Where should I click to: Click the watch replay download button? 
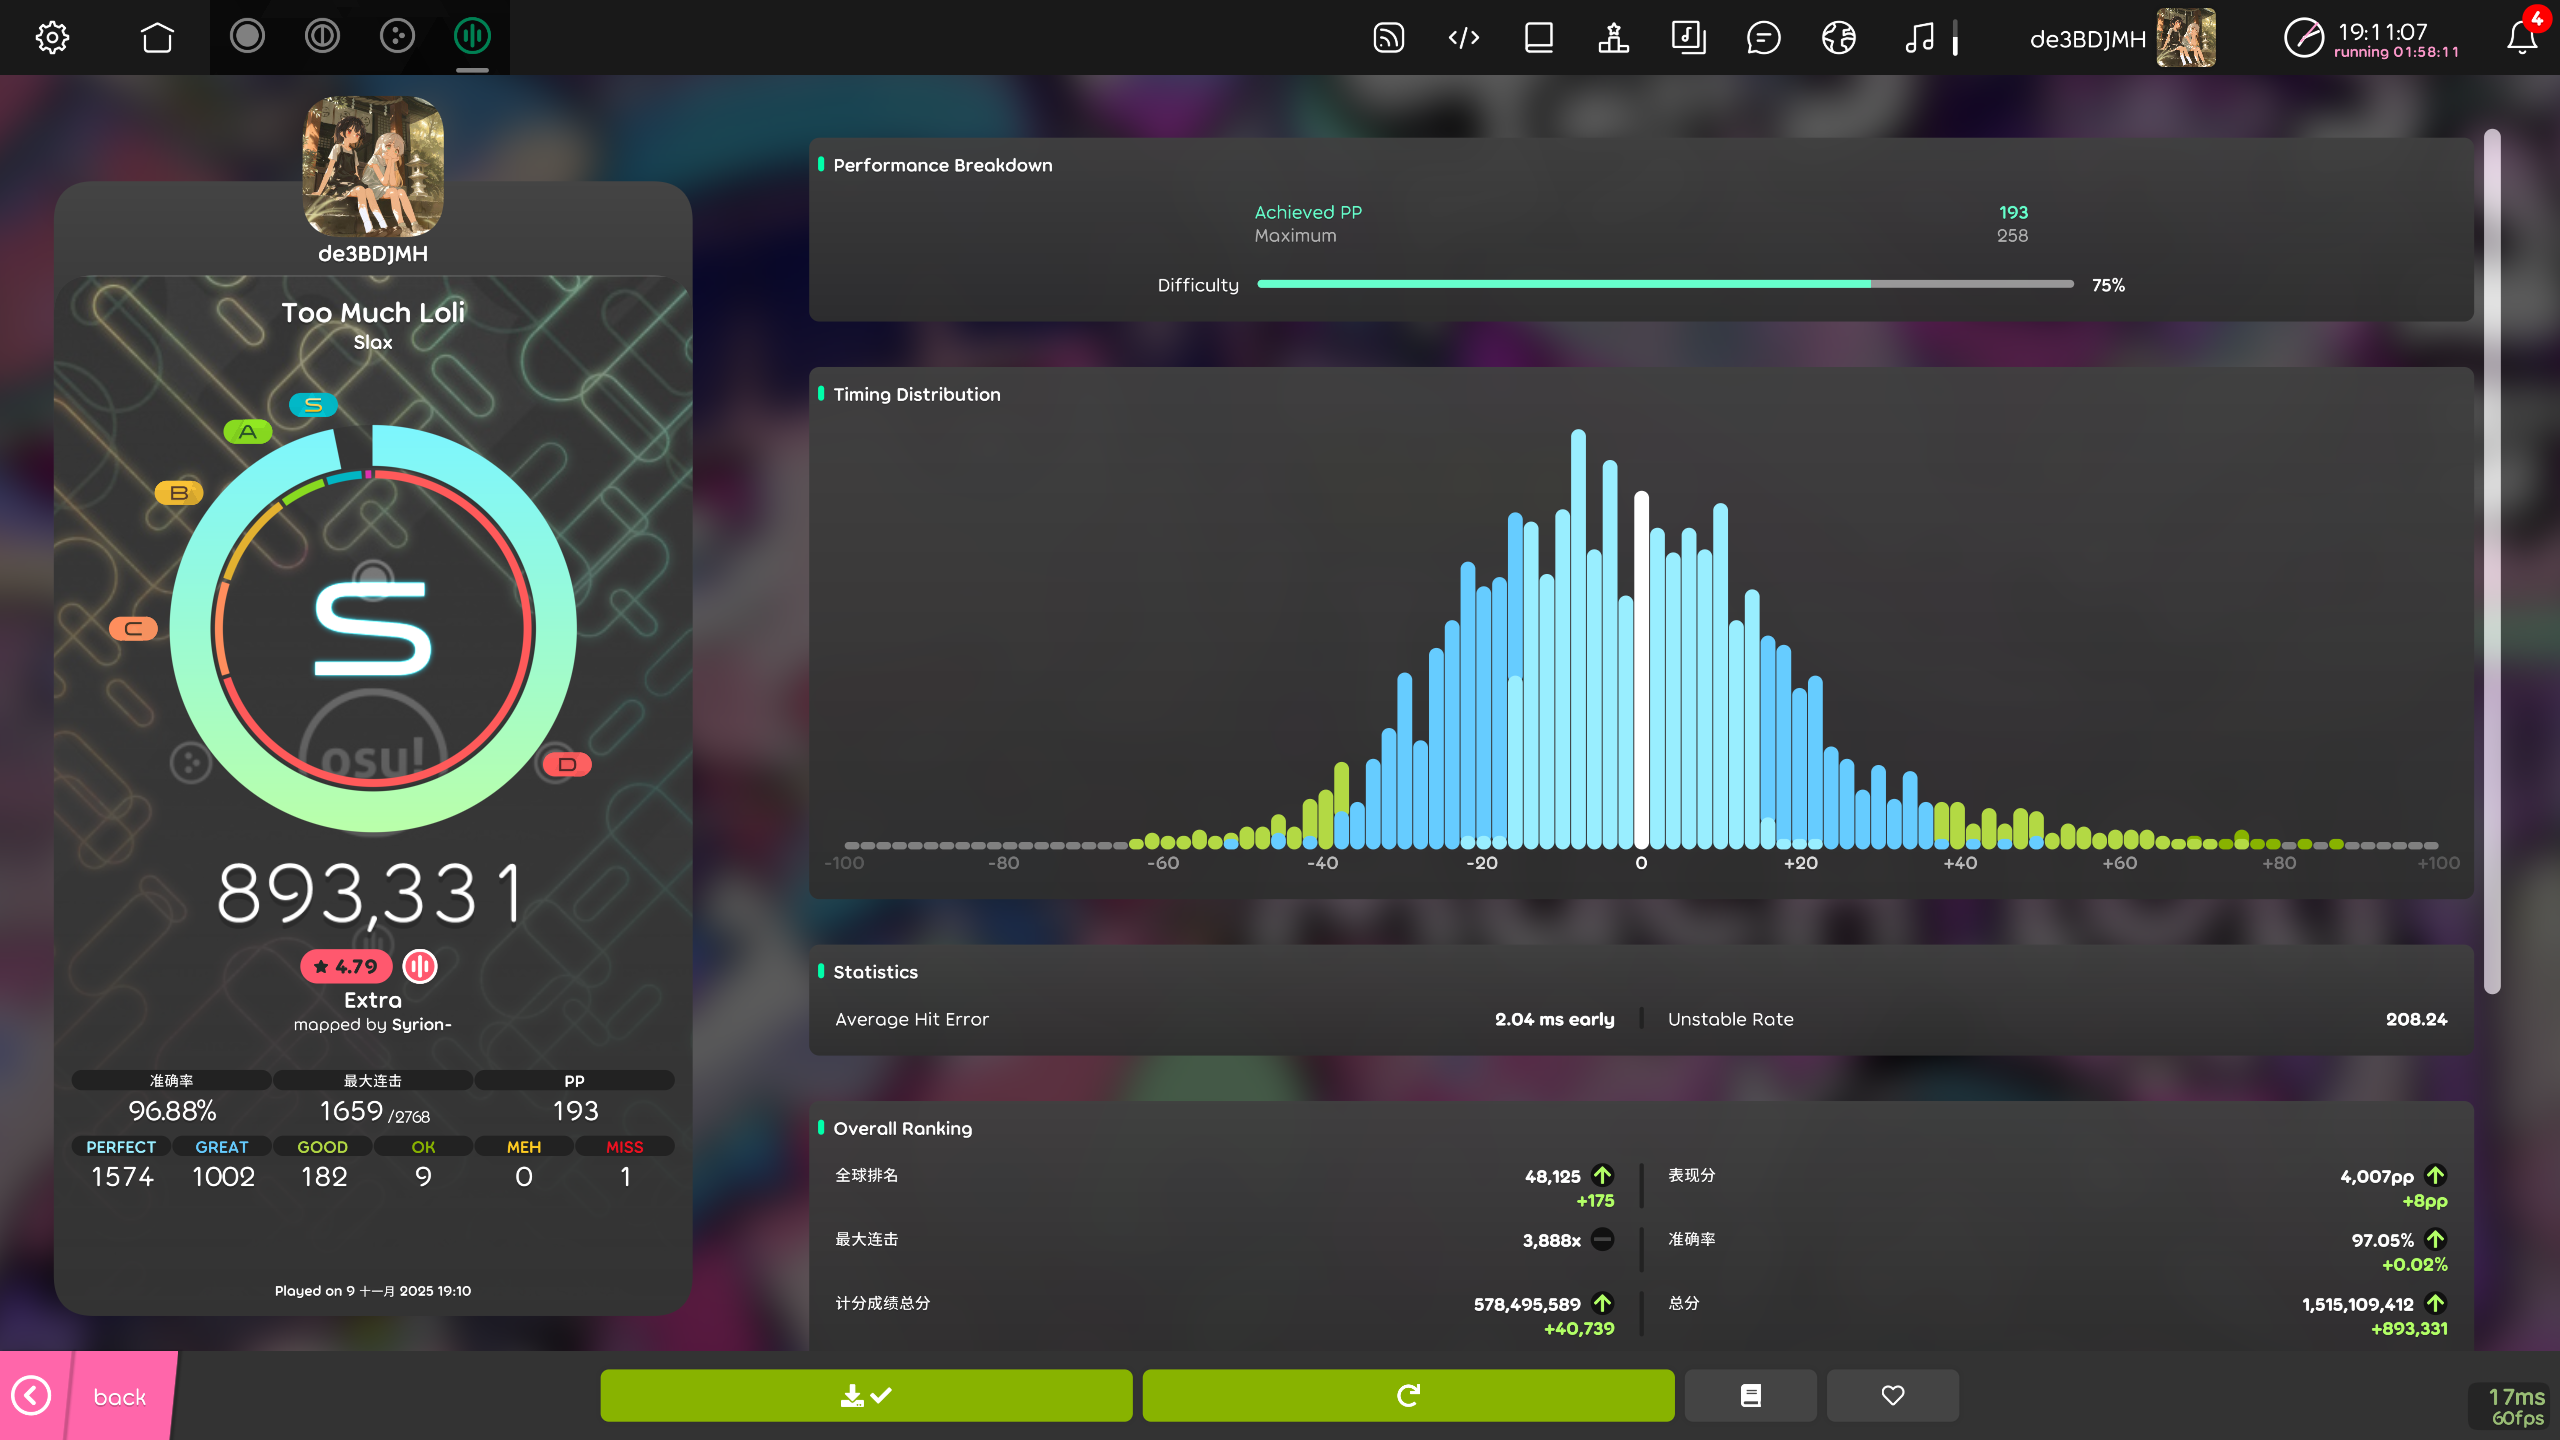tap(866, 1395)
